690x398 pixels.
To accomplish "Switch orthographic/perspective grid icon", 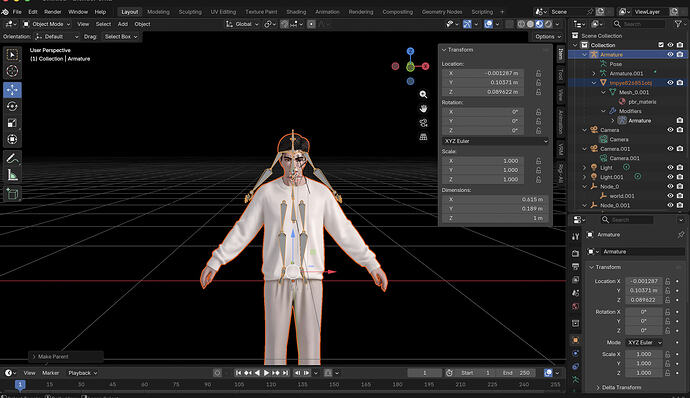I will [x=423, y=137].
